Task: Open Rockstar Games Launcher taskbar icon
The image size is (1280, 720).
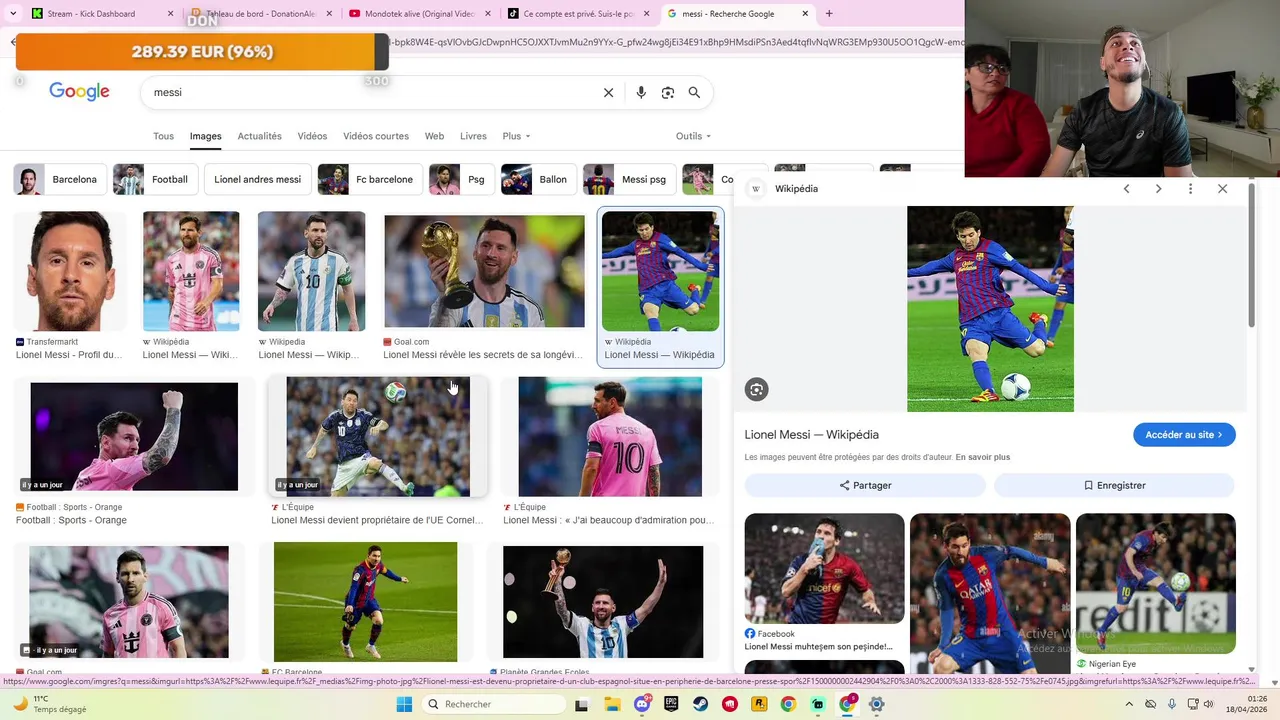Action: pos(759,704)
